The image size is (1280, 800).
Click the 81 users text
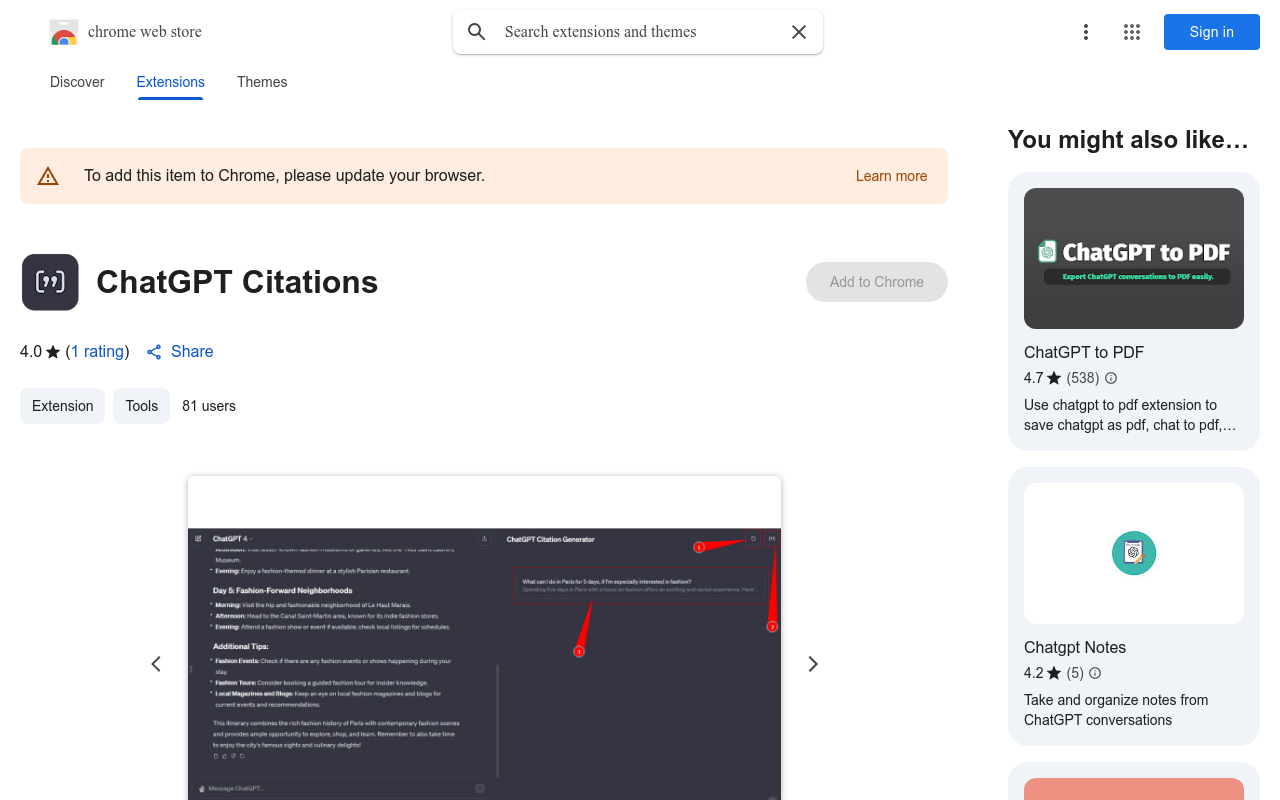click(x=209, y=406)
